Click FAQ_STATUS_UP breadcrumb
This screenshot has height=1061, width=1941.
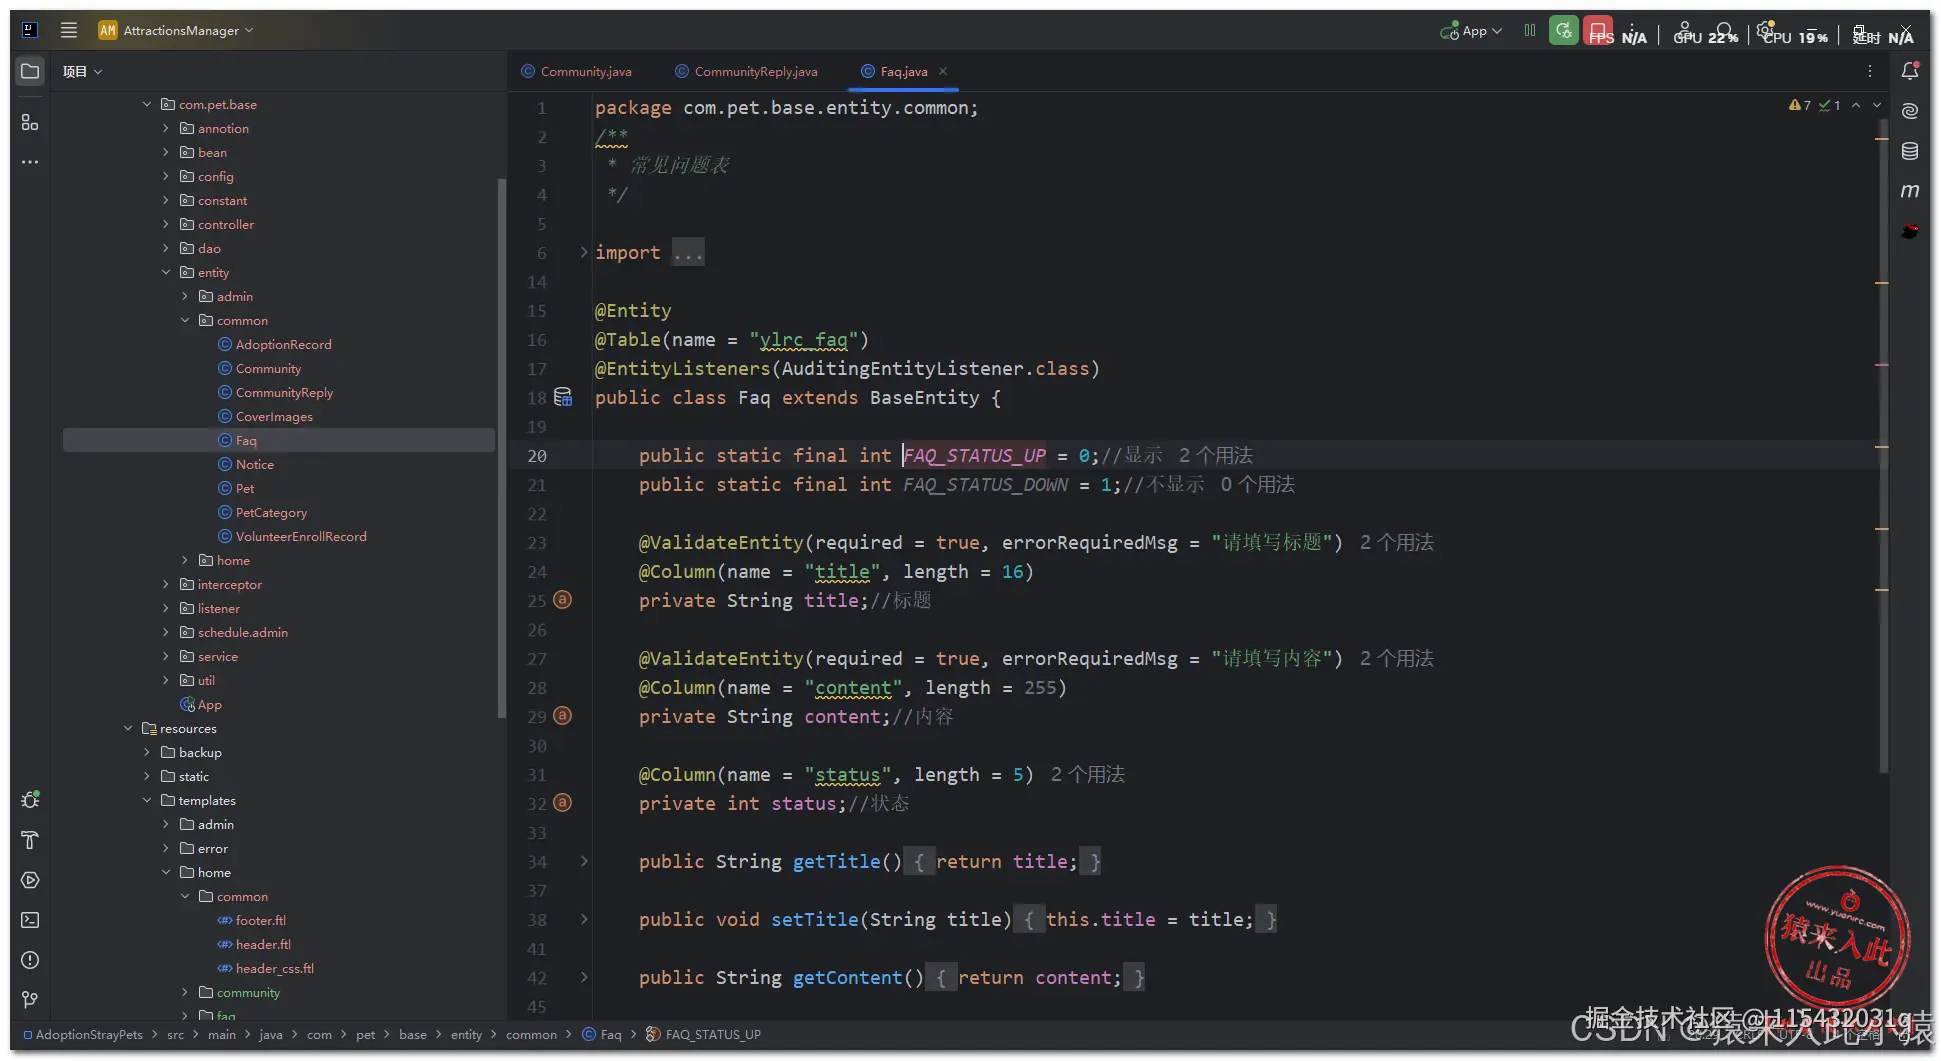704,1034
